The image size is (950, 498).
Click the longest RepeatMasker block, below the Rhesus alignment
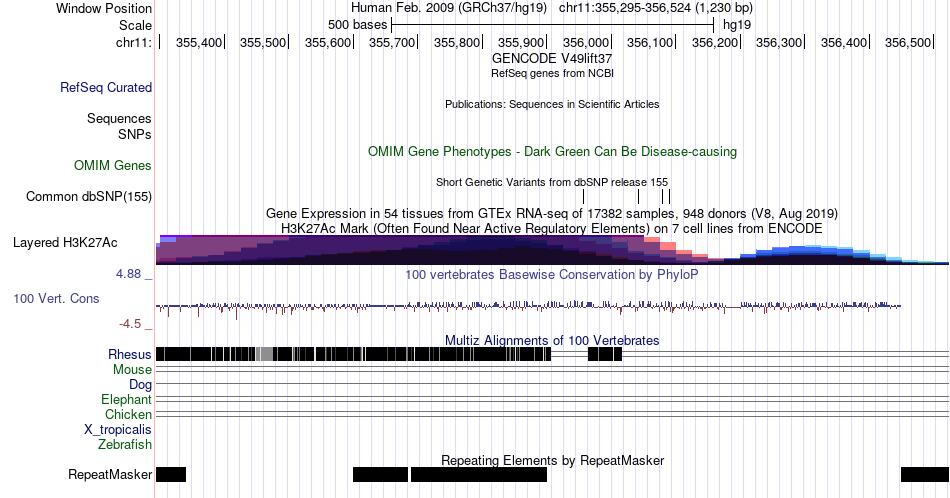tap(479, 474)
